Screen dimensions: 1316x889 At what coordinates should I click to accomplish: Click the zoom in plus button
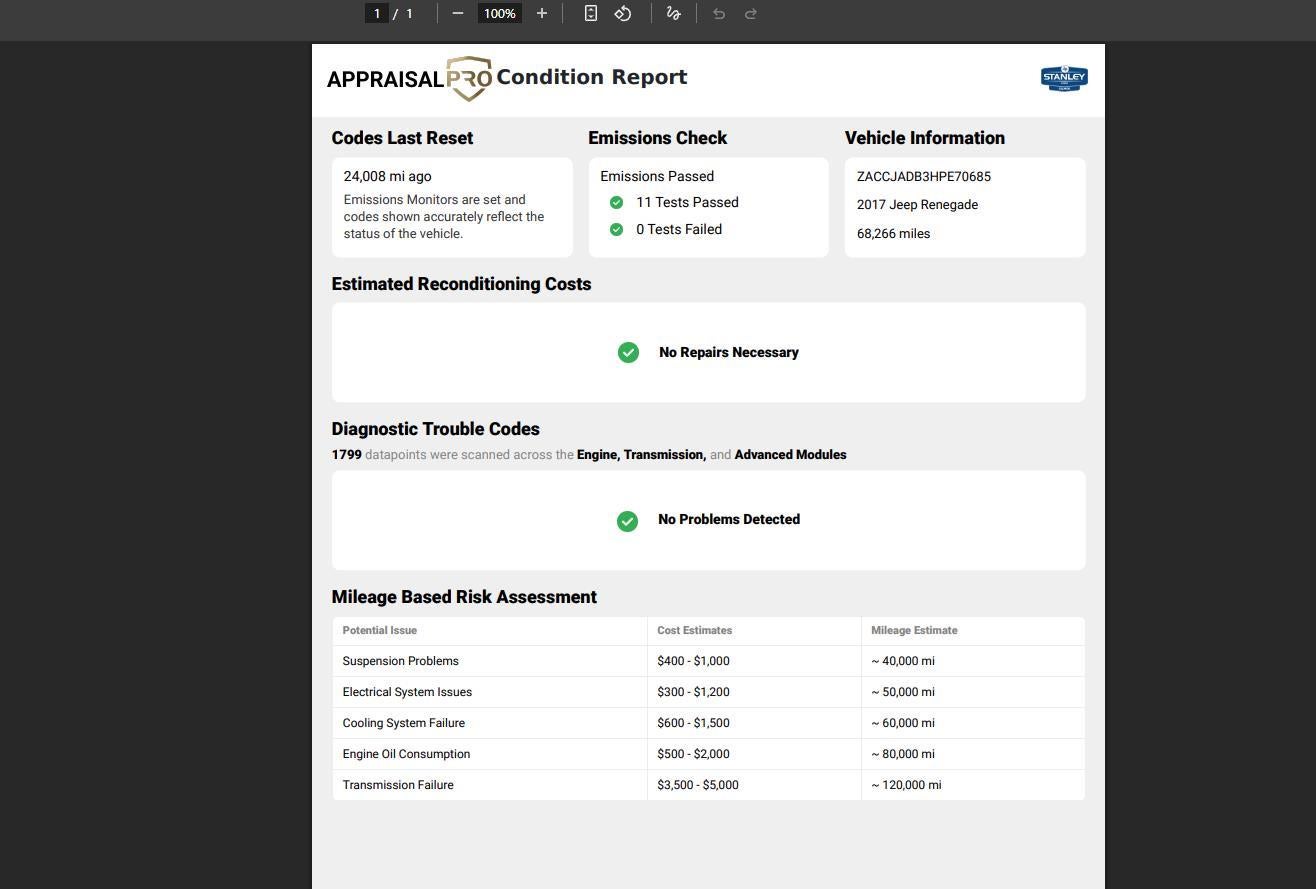pos(542,13)
